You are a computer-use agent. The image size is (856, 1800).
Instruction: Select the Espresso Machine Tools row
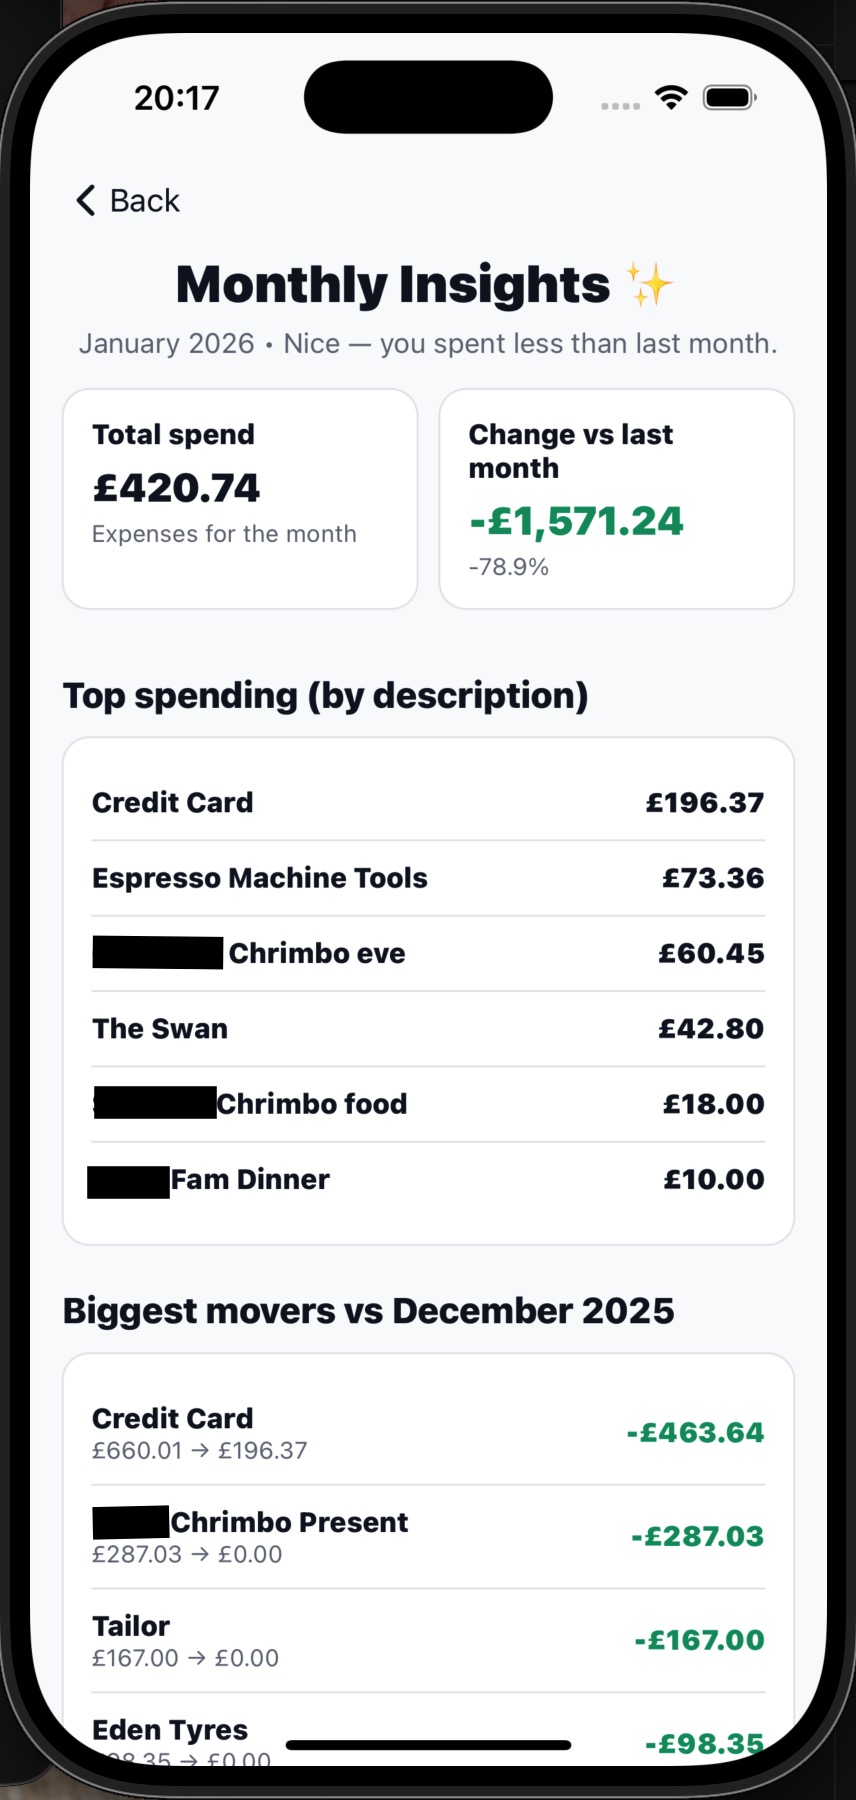coord(428,878)
